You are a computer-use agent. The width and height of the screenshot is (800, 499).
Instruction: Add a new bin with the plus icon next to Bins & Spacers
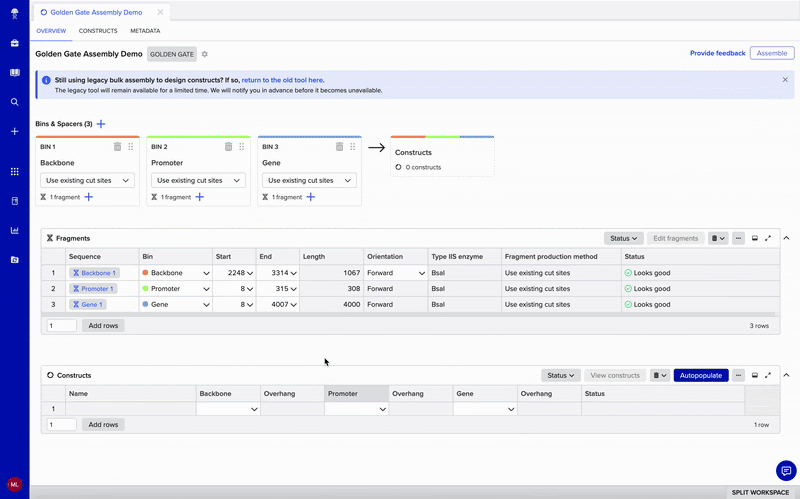(101, 124)
